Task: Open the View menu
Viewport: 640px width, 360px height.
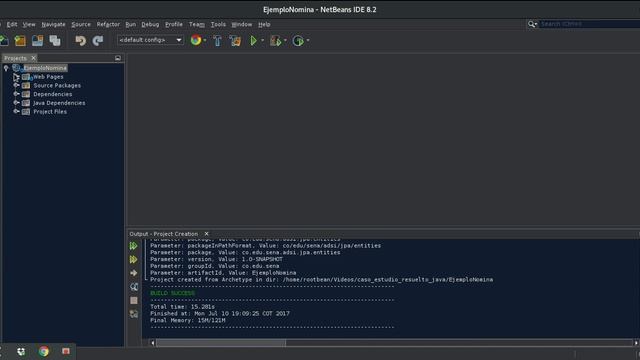Action: coord(29,24)
